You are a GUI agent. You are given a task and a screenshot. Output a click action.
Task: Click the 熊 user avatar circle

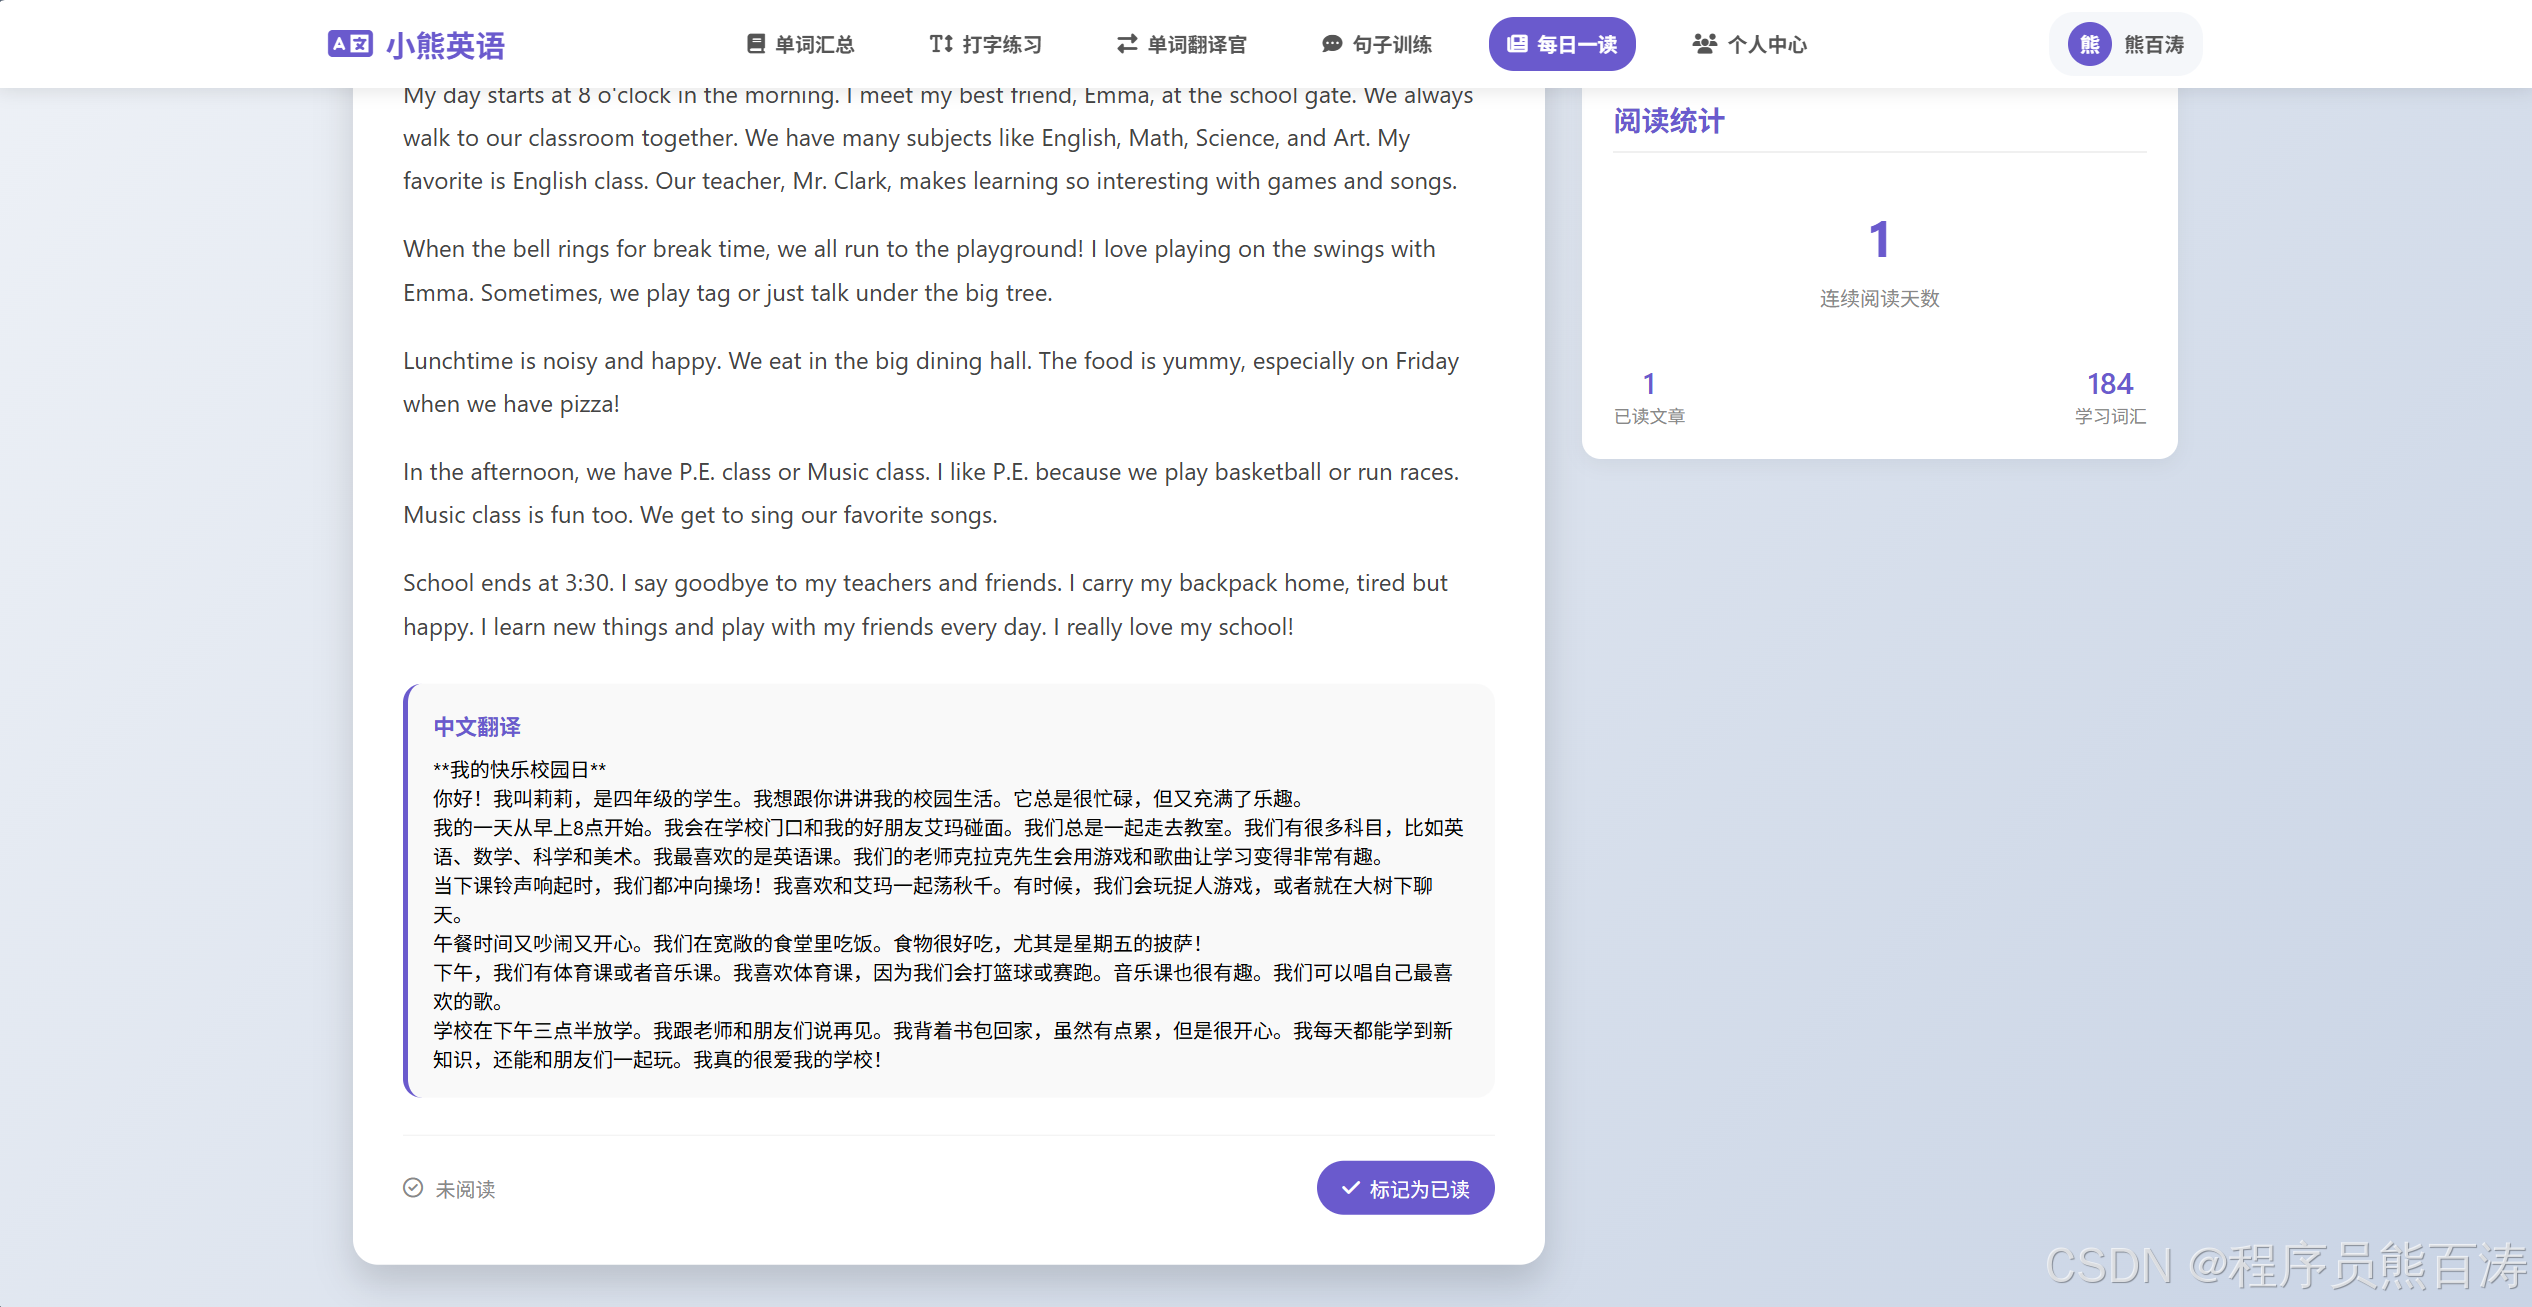coord(2089,44)
